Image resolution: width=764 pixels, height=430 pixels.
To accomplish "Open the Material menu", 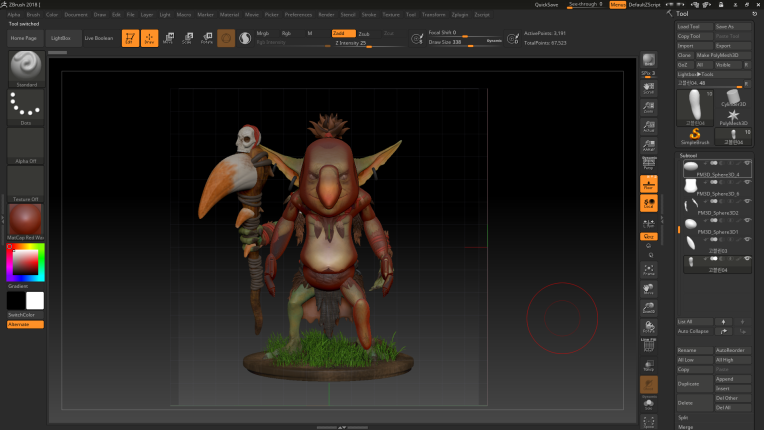I will pyautogui.click(x=229, y=15).
